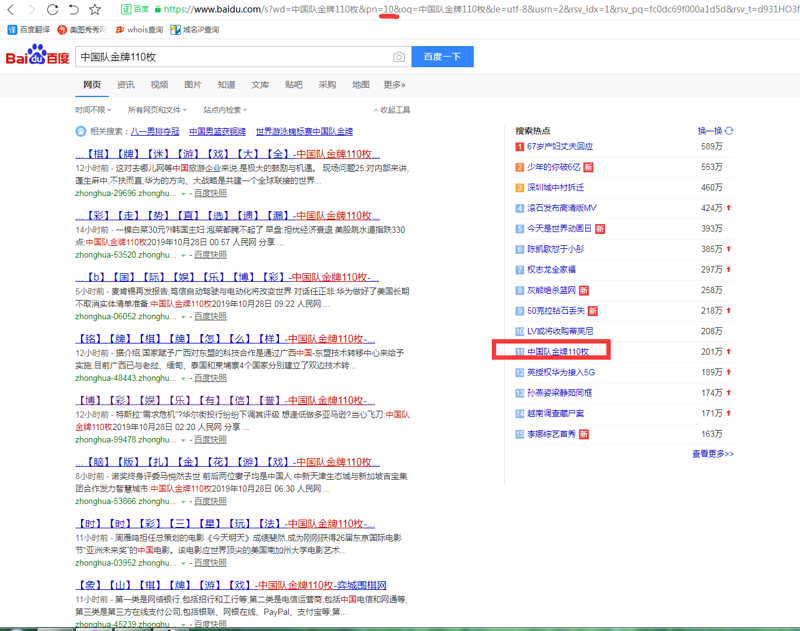Expand dropdown arrow beside zhonghua-53520 URL
The width and height of the screenshot is (800, 631).
tap(183, 256)
